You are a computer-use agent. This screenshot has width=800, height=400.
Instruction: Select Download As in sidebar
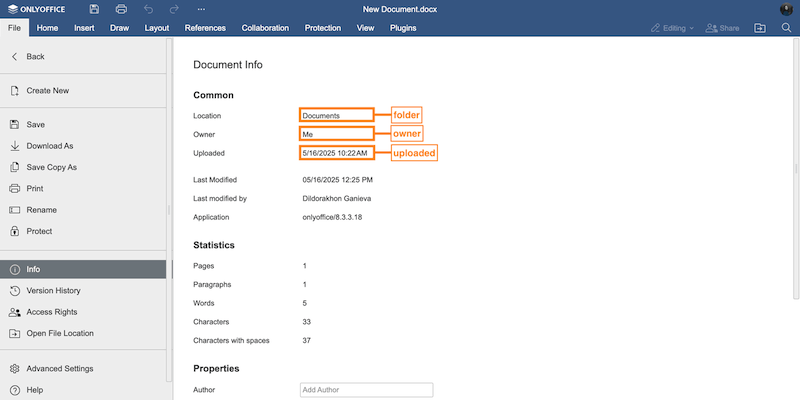(50, 146)
